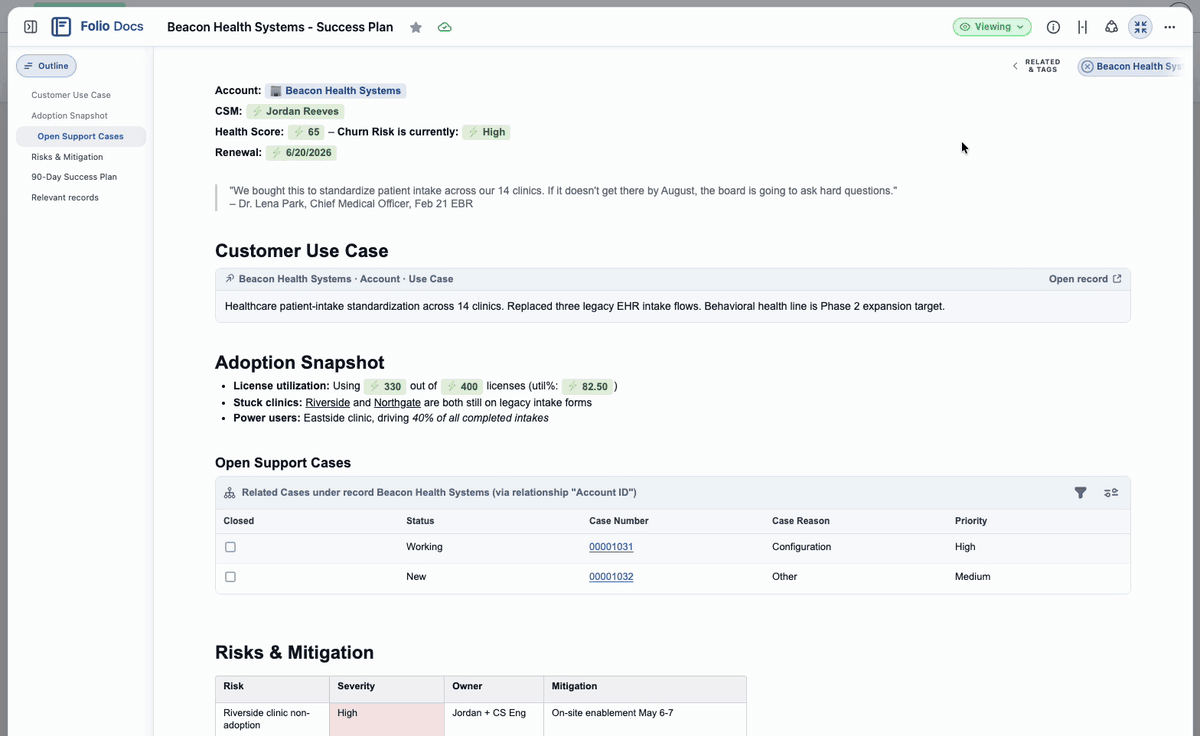Open the Viewing mode dropdown
The height and width of the screenshot is (736, 1200).
[992, 27]
